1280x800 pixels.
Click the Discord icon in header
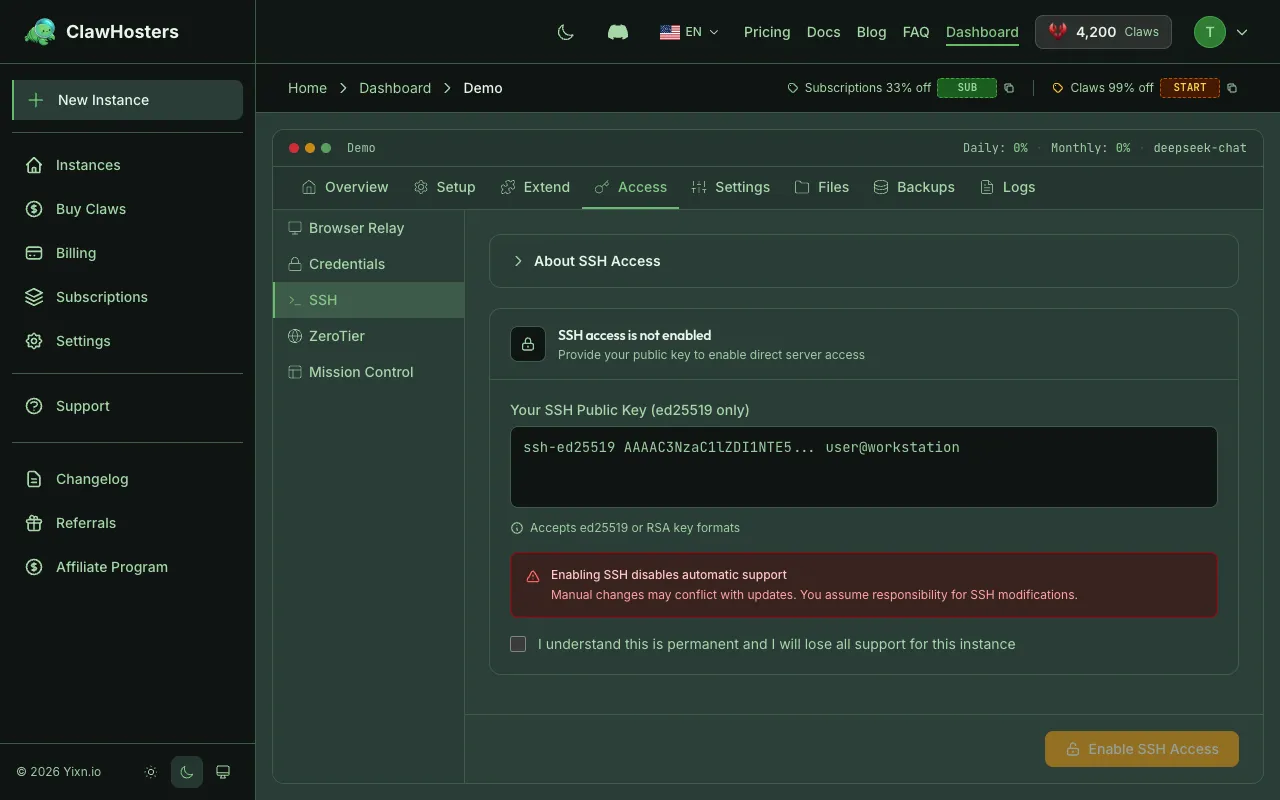coord(618,32)
